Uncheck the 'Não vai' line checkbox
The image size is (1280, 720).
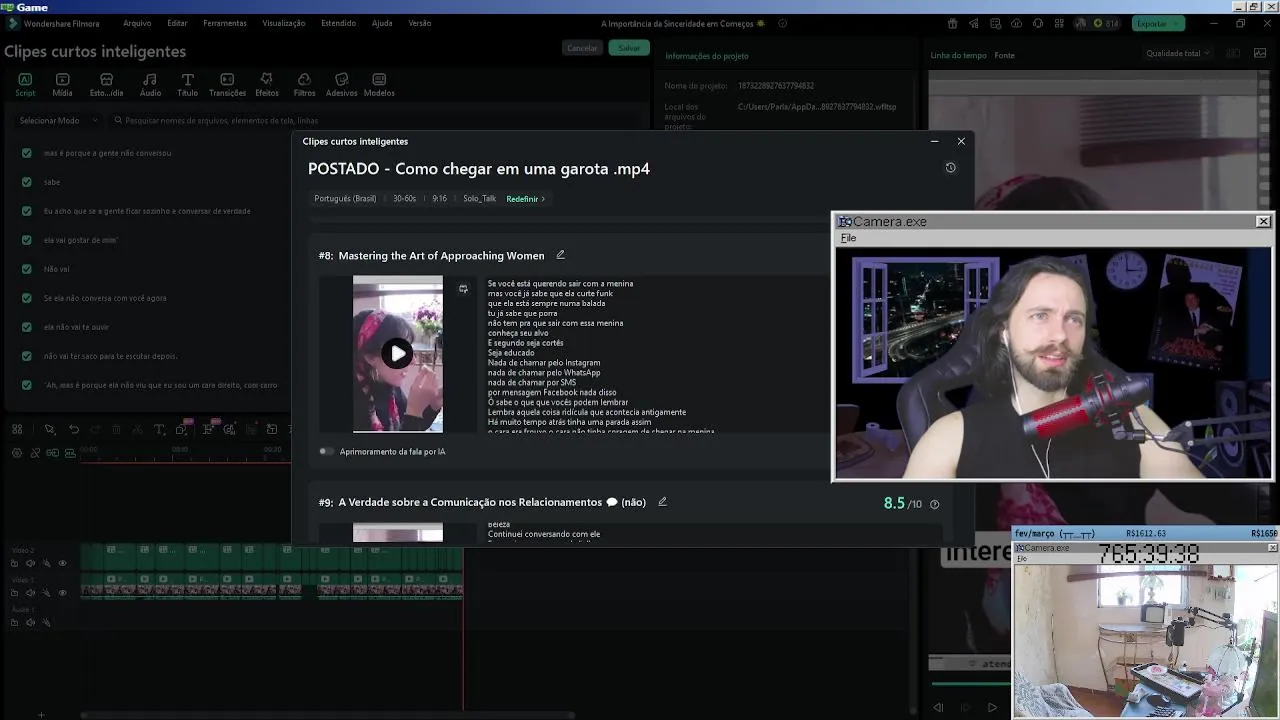point(27,269)
